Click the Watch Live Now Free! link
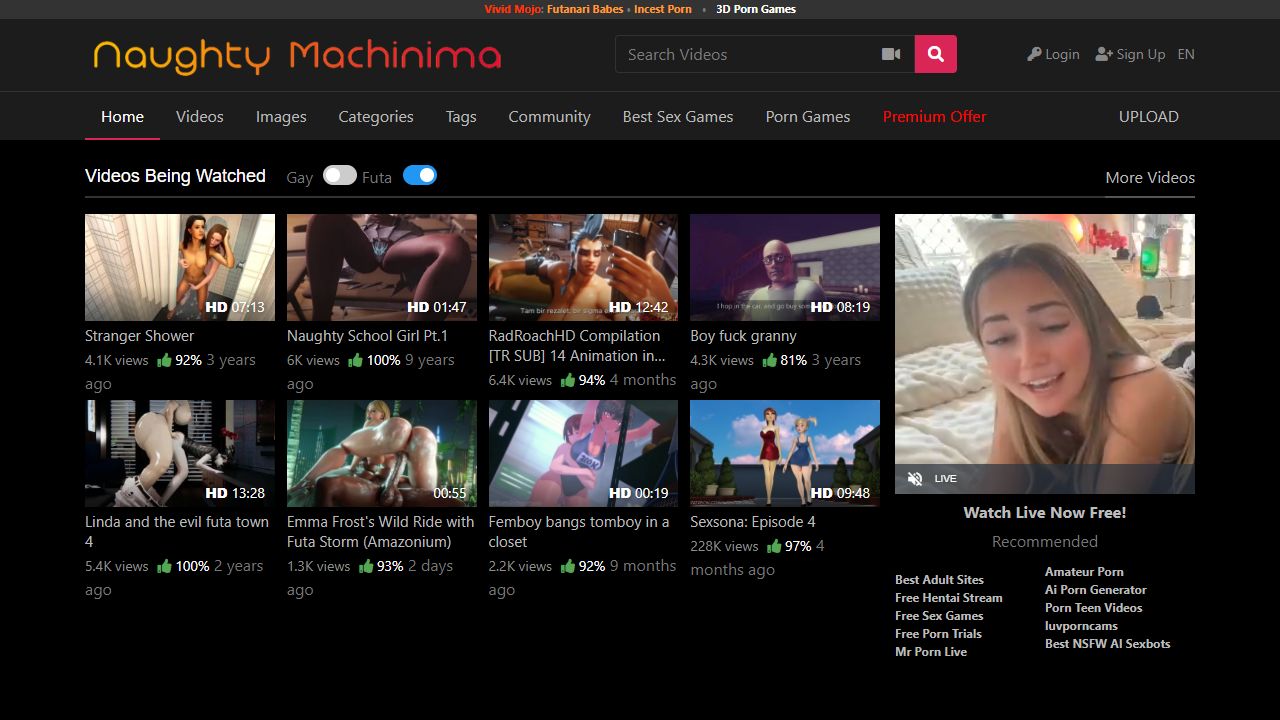The height and width of the screenshot is (720, 1280). pyautogui.click(x=1045, y=512)
